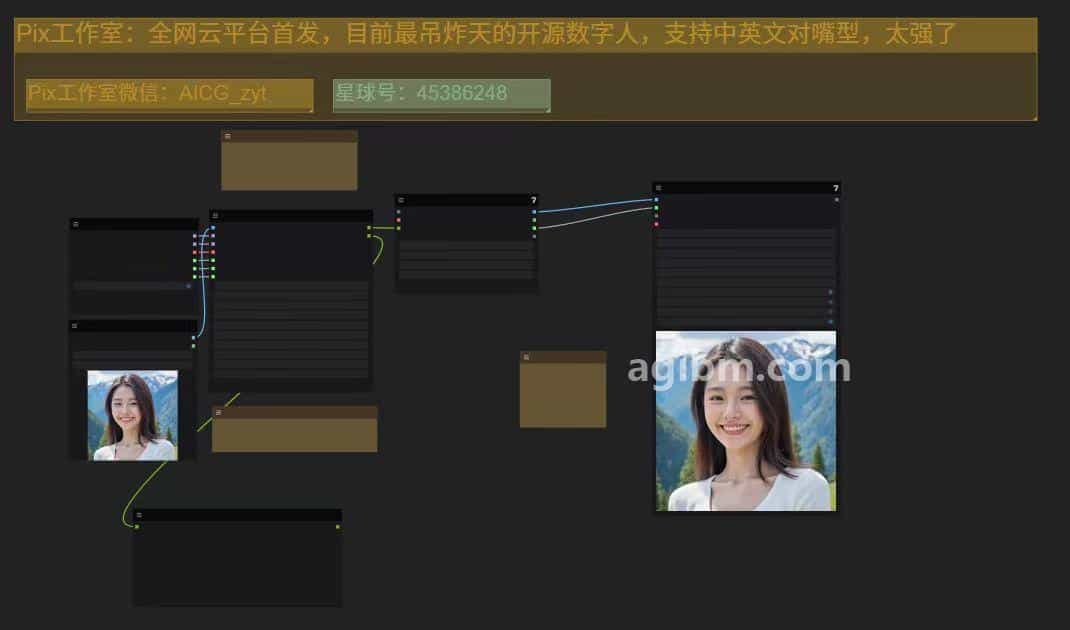Click blue output port on small center node
Viewport: 1070px width, 630px height.
click(x=534, y=212)
